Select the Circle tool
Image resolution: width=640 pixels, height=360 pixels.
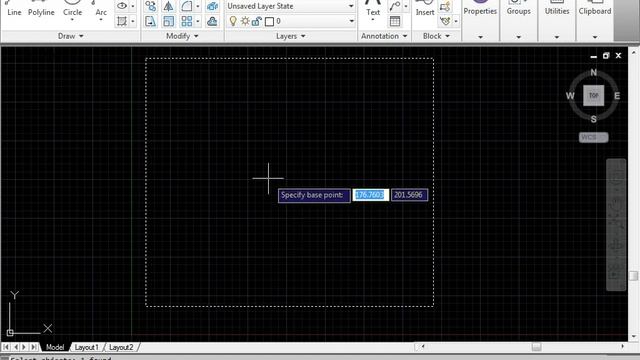pyautogui.click(x=72, y=8)
